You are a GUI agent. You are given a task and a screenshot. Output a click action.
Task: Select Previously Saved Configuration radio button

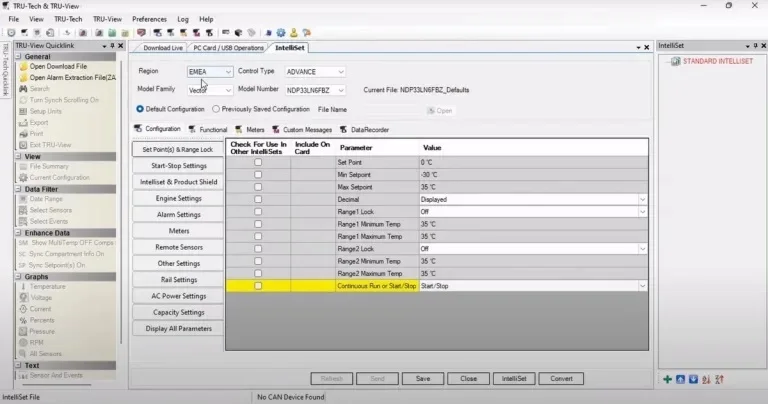tap(216, 109)
